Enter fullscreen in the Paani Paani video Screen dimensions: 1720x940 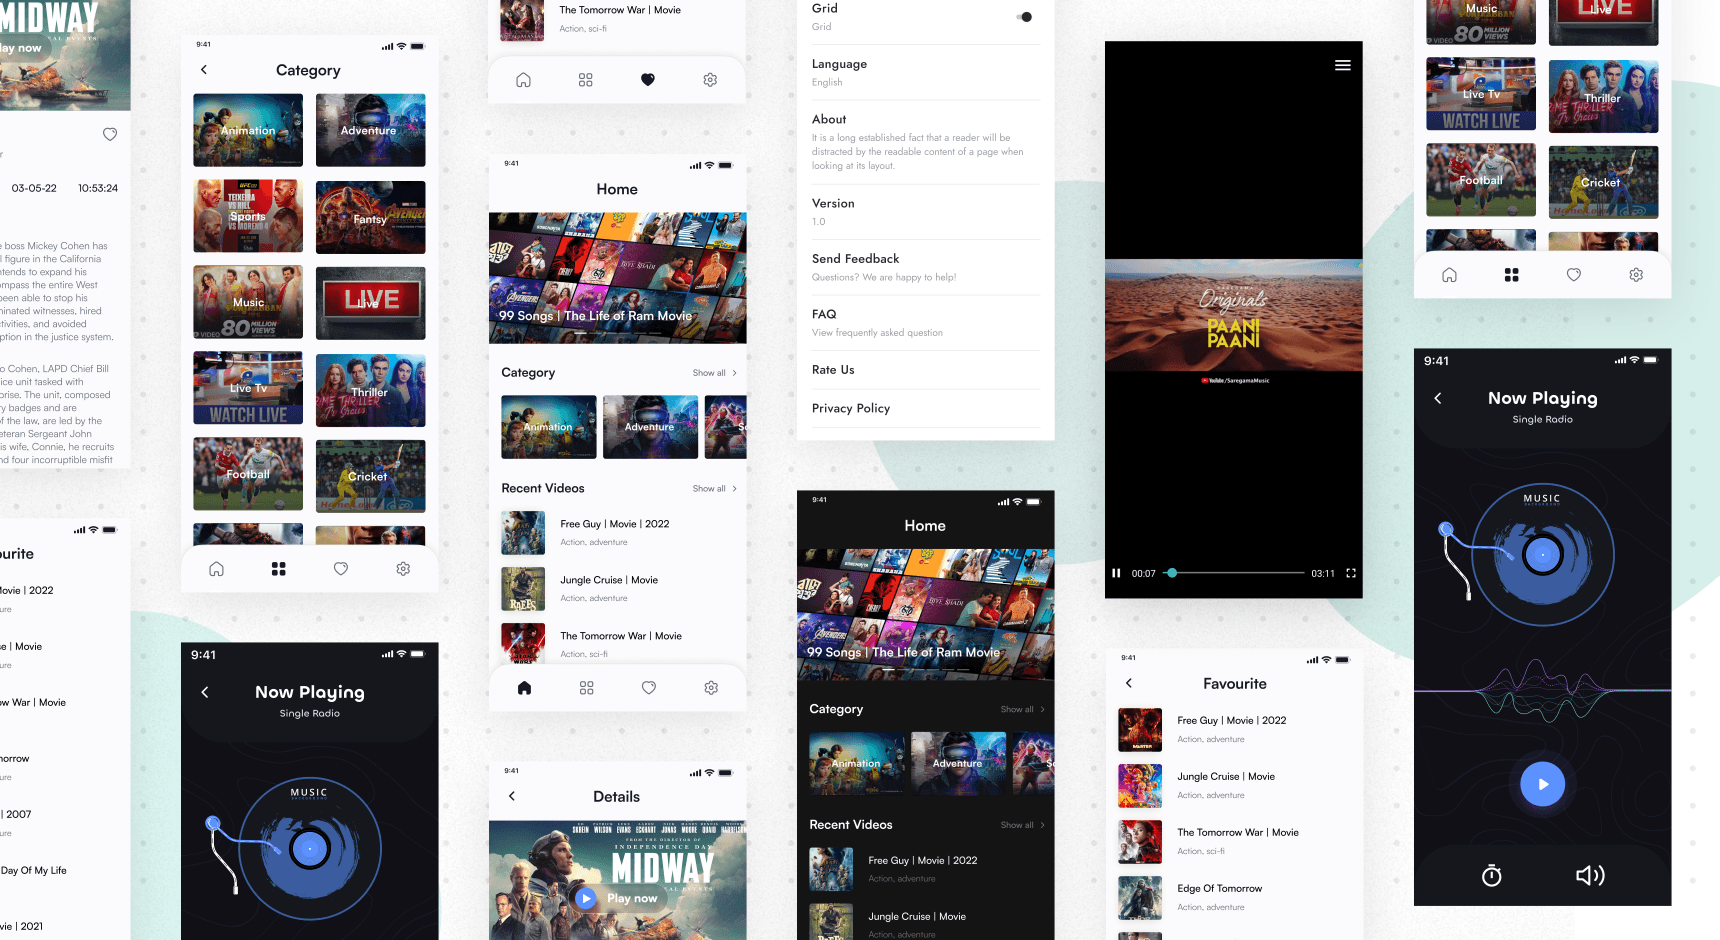(1351, 573)
